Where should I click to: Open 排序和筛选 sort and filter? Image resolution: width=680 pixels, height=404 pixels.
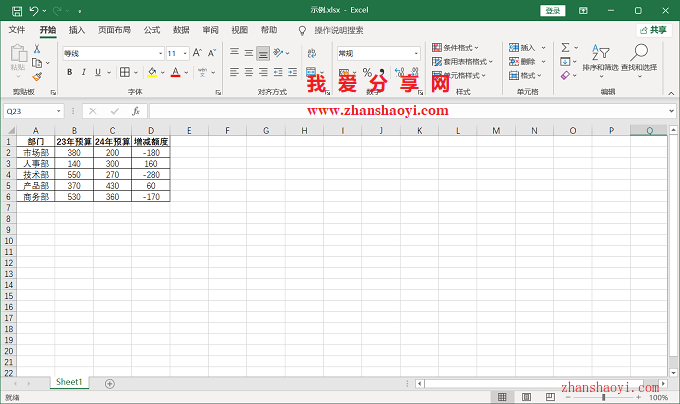coord(601,61)
